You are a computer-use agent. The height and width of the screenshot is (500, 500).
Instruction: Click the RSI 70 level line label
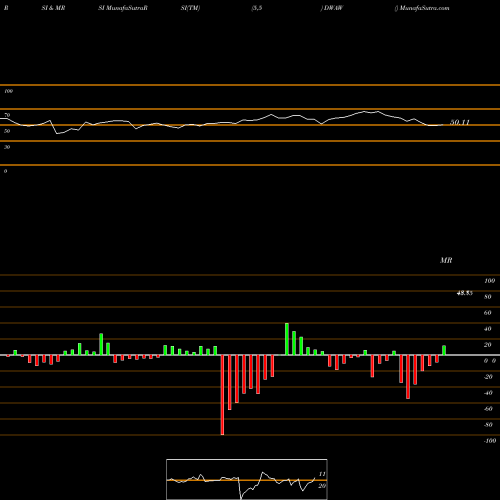(7, 115)
